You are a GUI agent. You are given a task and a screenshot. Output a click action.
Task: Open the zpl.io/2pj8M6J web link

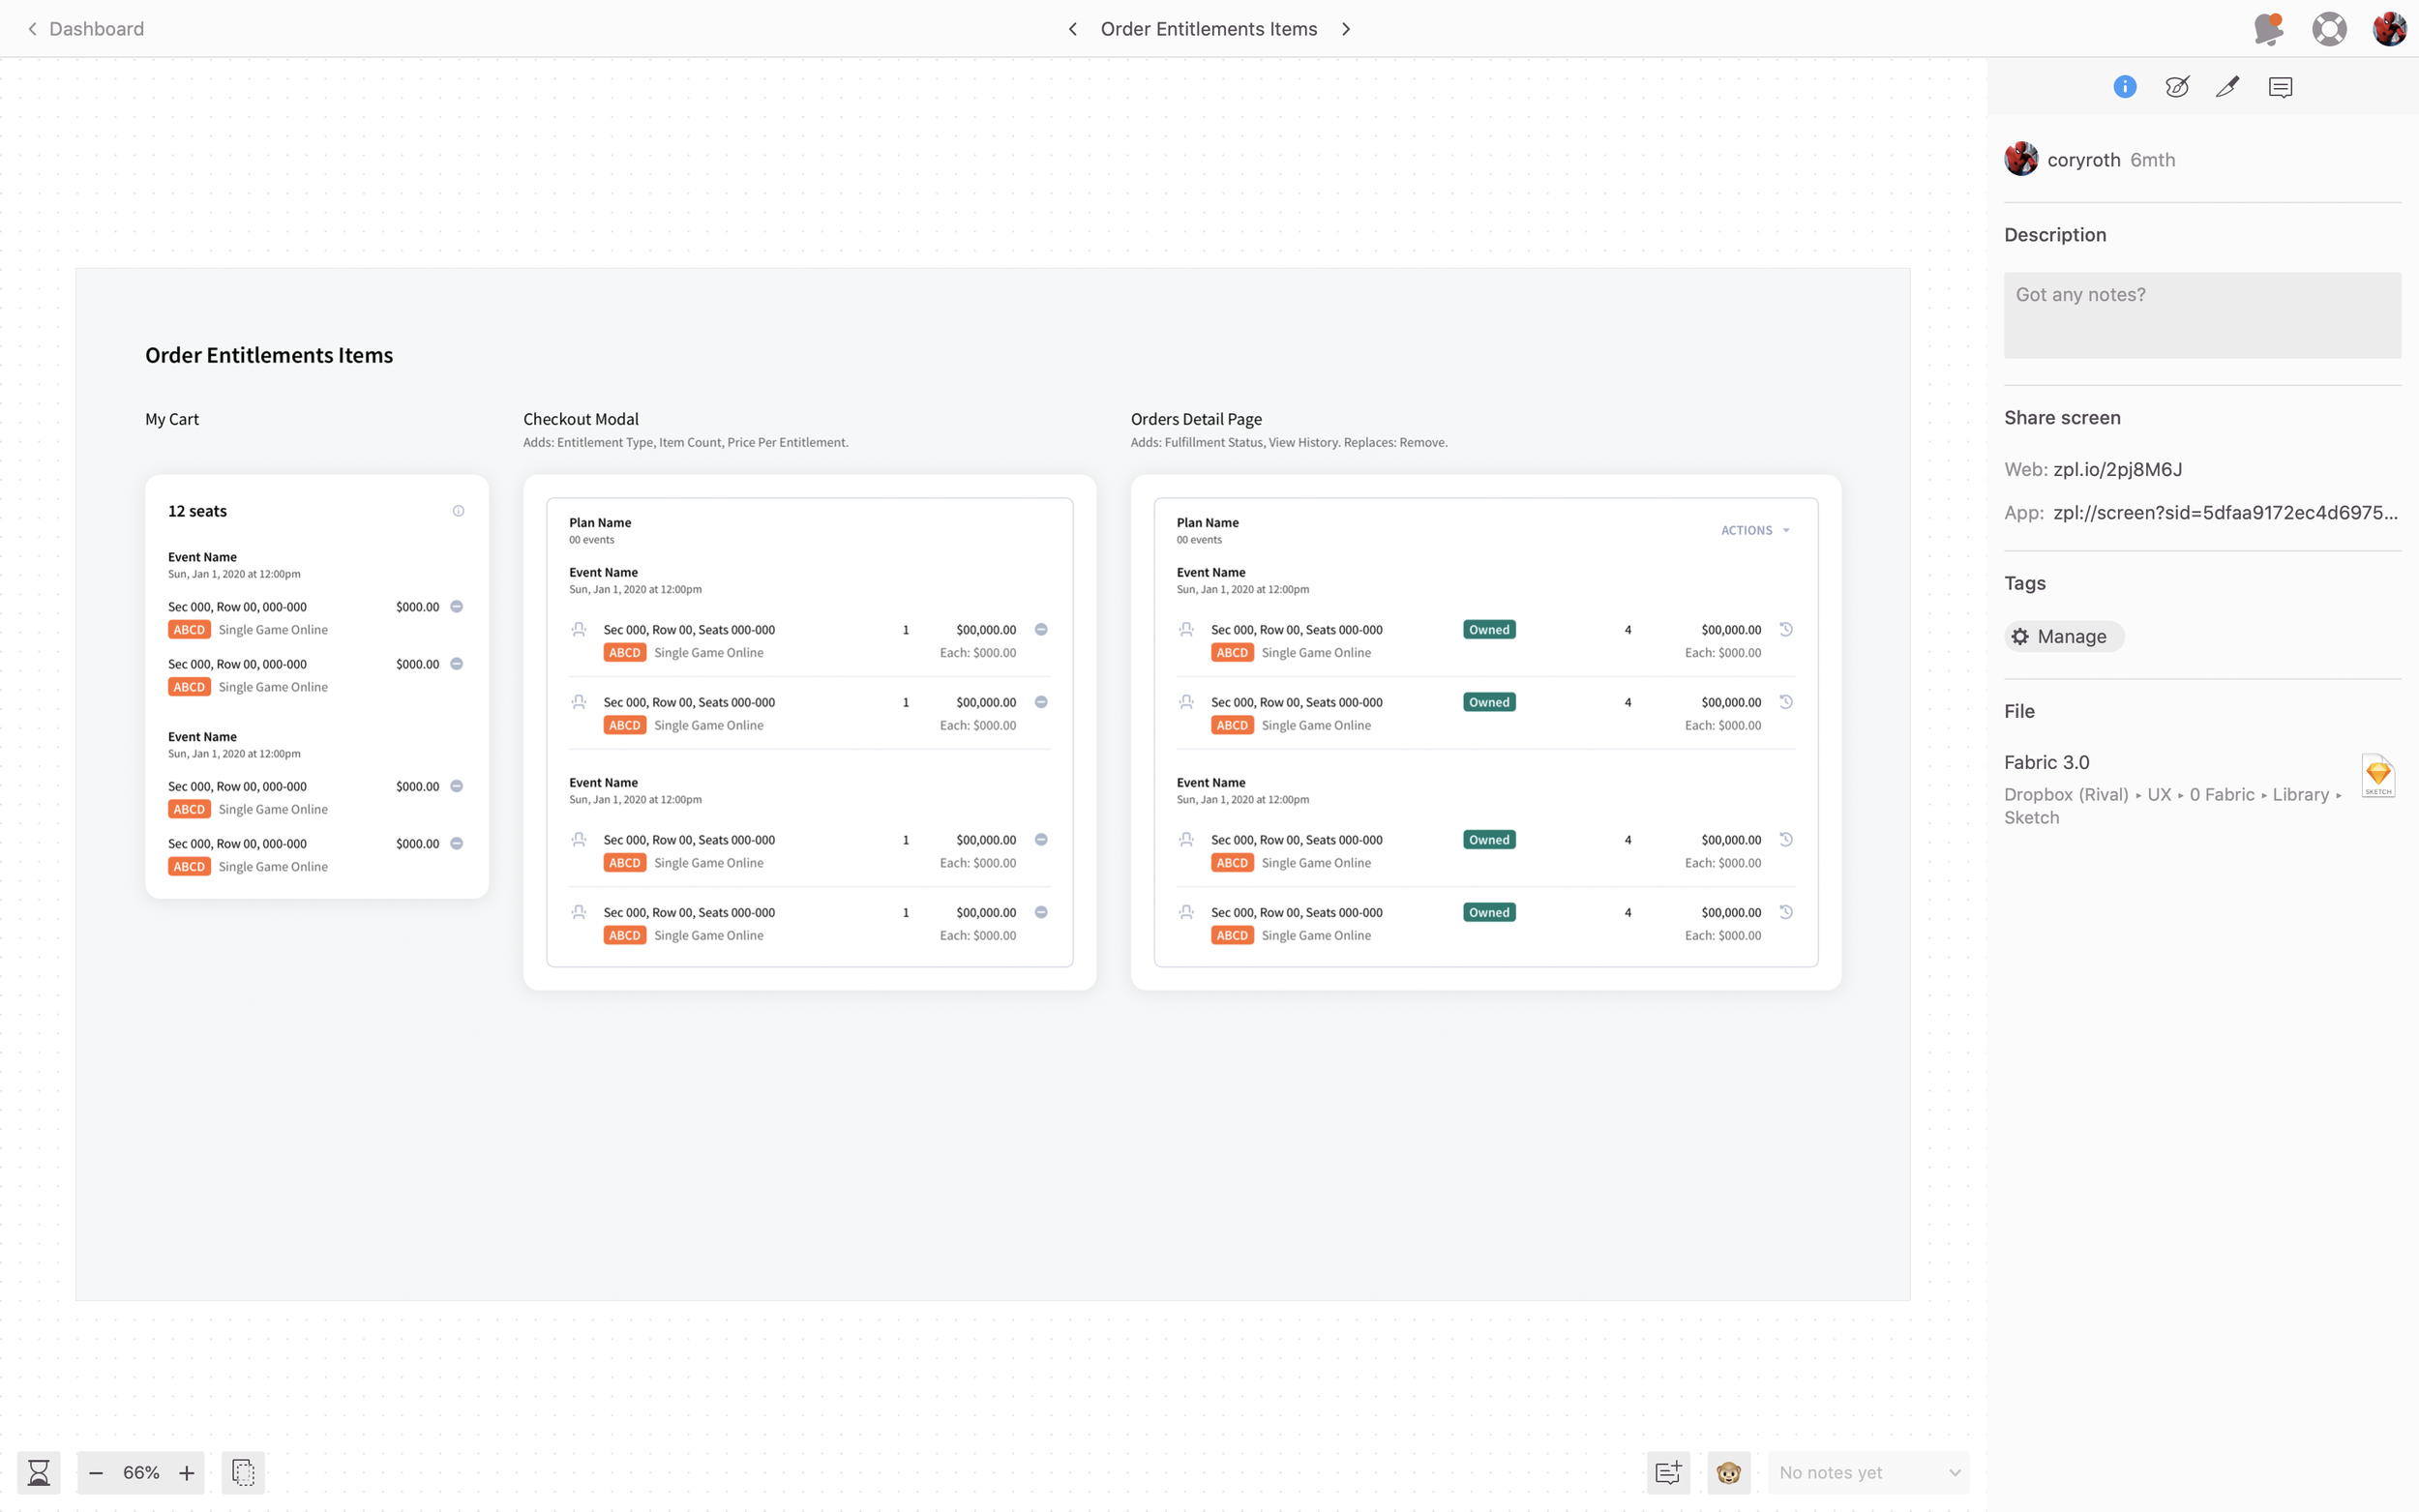coord(2117,469)
